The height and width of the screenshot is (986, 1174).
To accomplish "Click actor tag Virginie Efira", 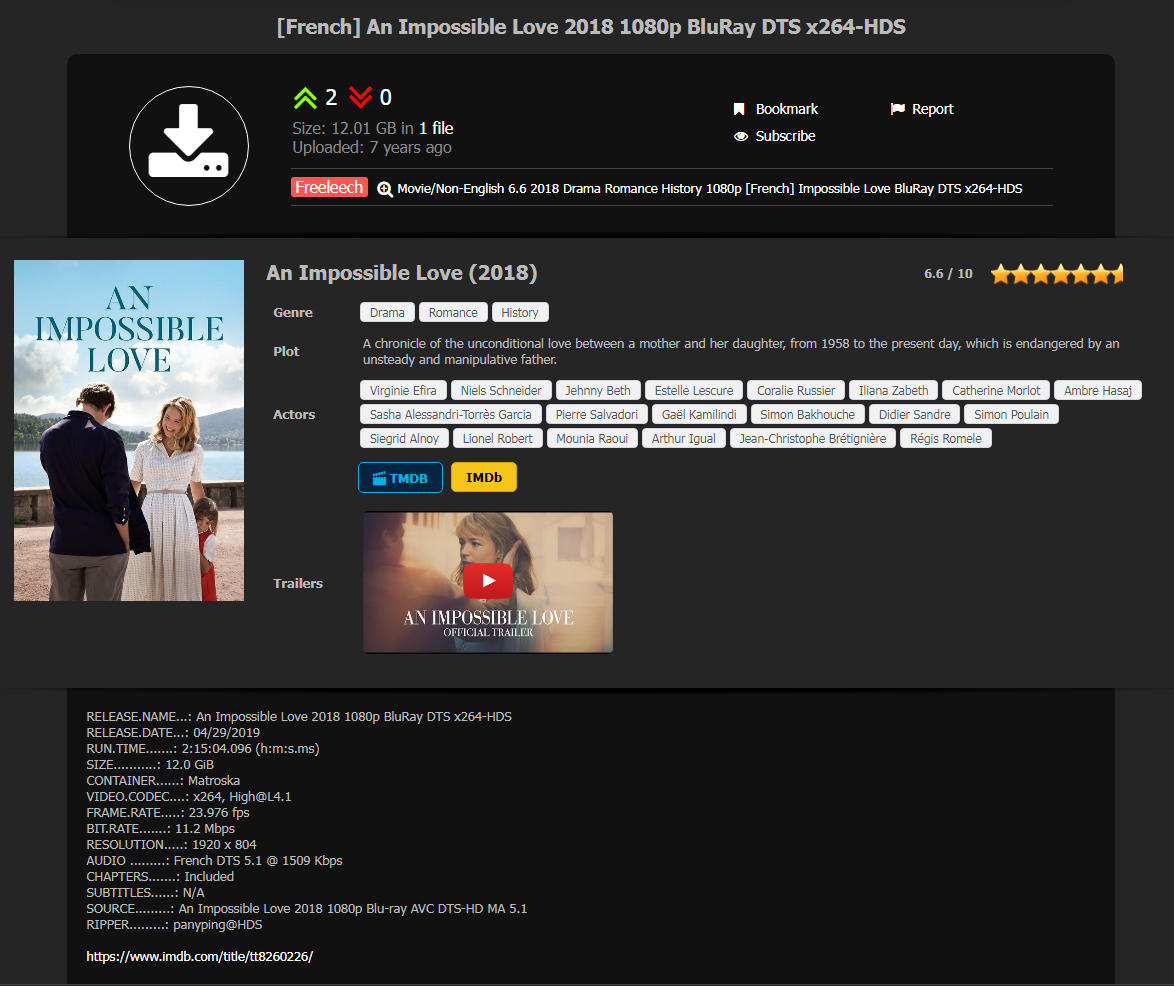I will point(403,390).
